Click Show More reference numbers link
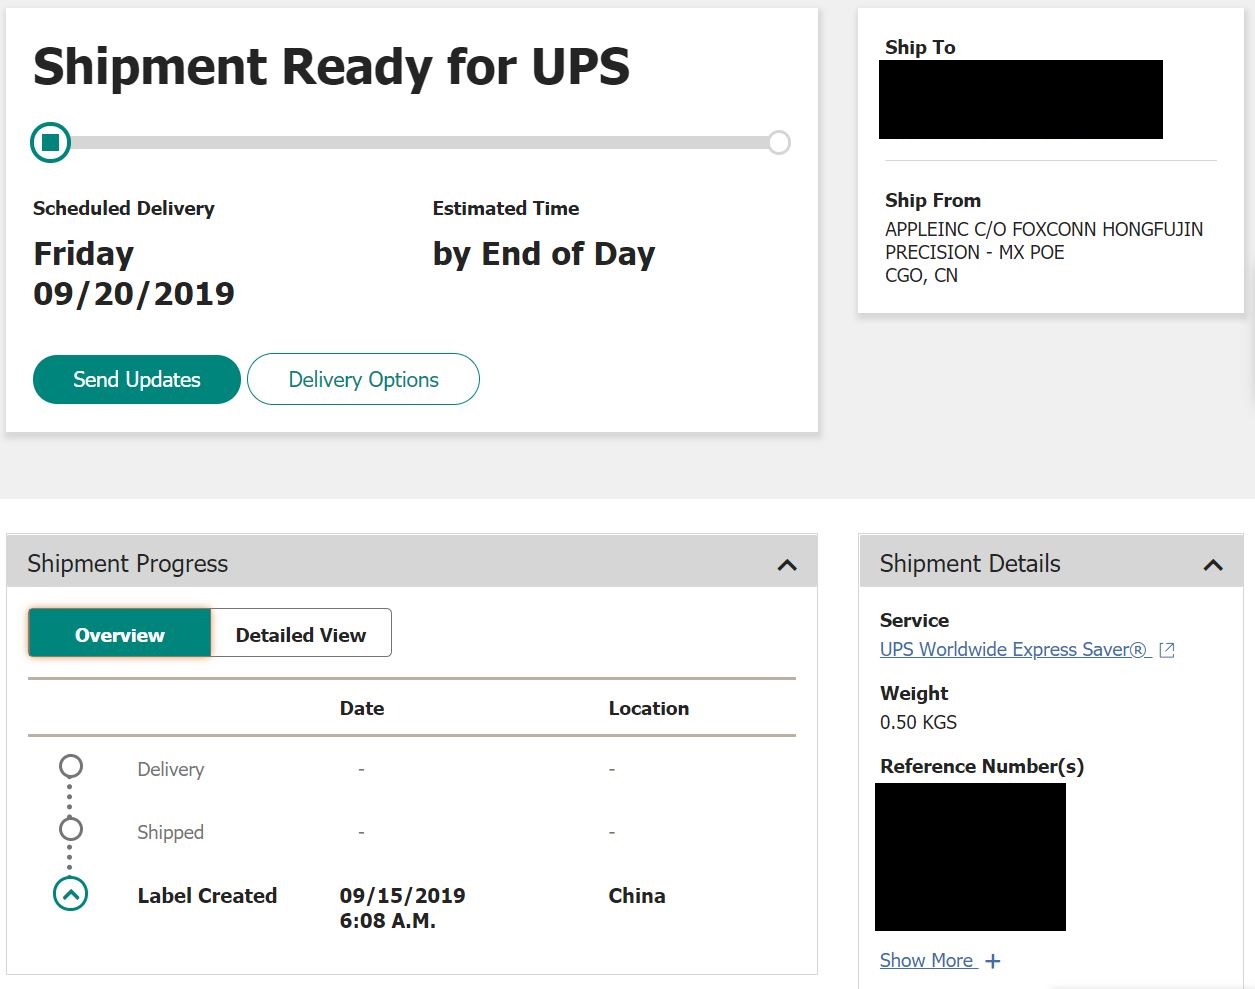Screen dimensions: 1255x989 pos(927,961)
